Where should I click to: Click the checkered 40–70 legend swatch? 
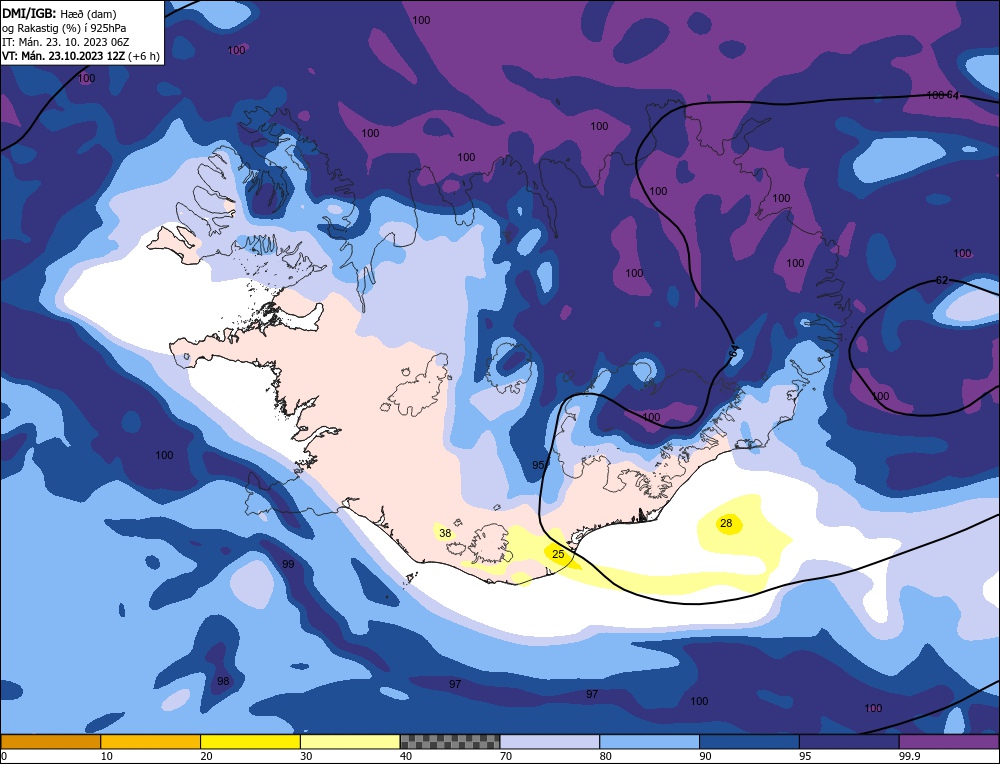point(450,742)
